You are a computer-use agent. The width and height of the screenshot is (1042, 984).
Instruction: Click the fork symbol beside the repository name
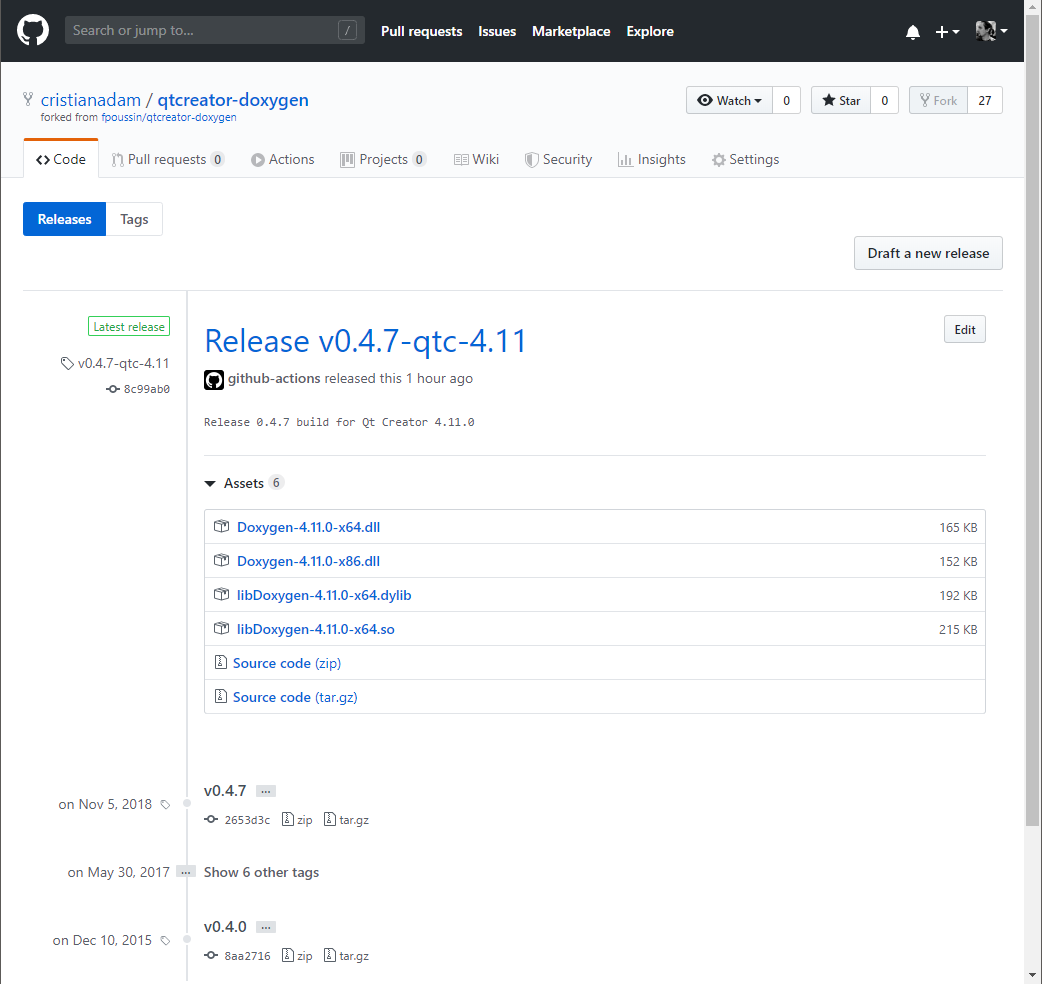[26, 98]
